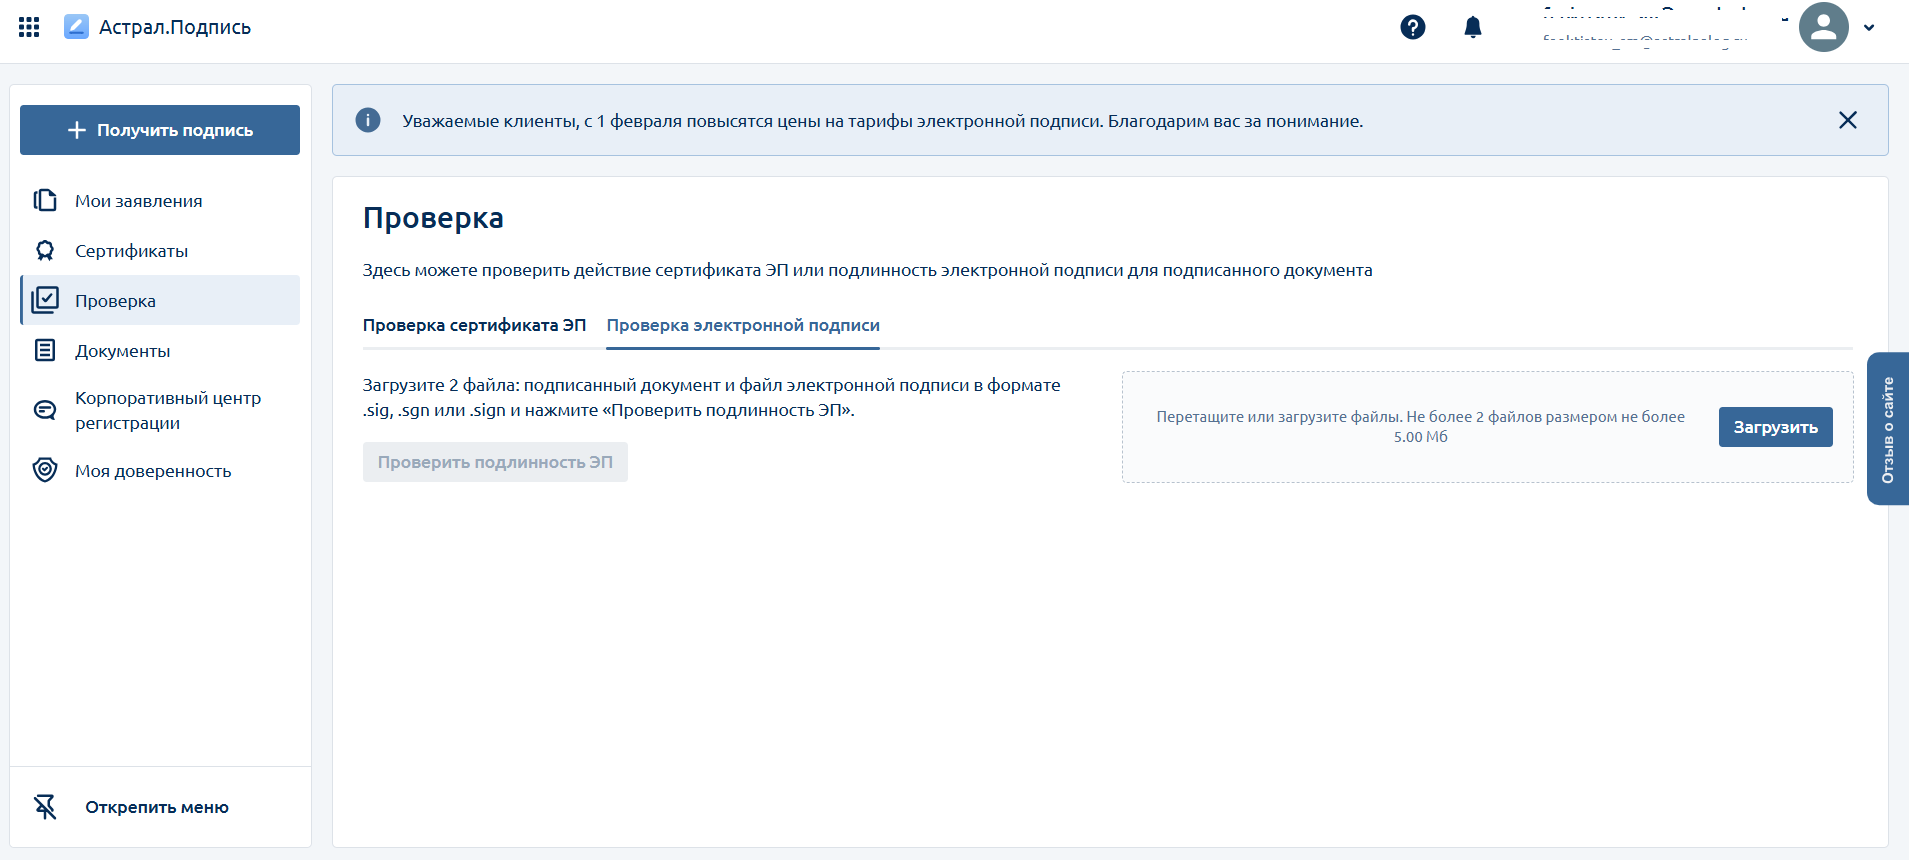
Task: Open notifications bell icon
Action: [x=1472, y=27]
